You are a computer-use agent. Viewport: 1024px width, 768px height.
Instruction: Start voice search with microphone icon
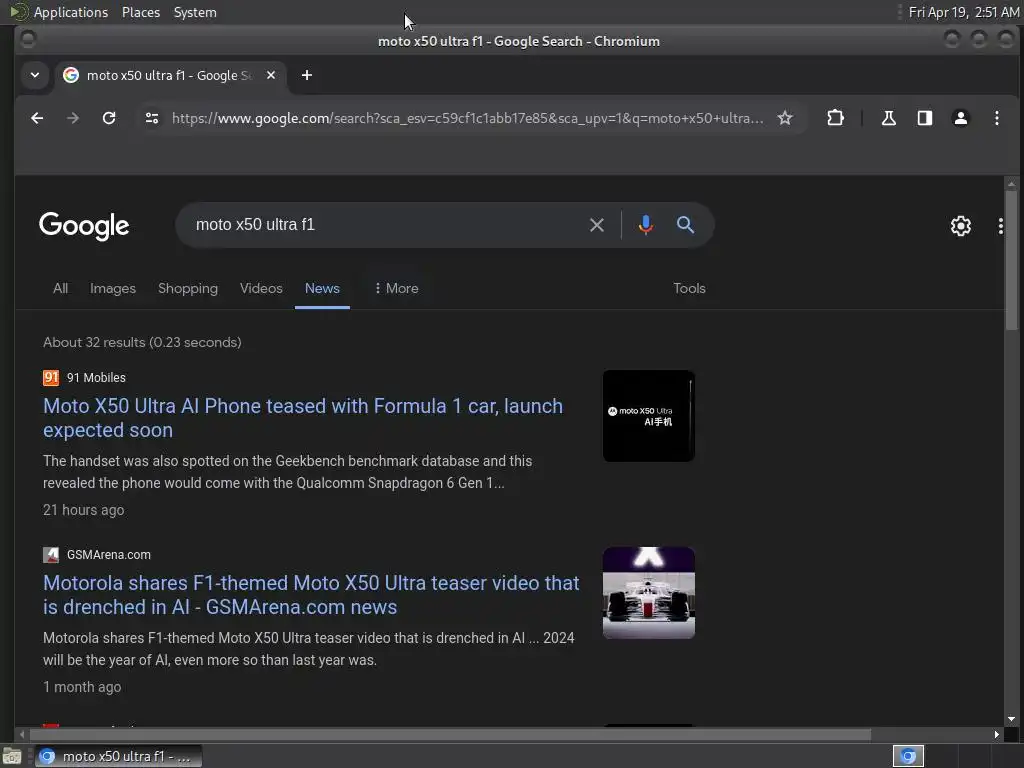tap(645, 225)
